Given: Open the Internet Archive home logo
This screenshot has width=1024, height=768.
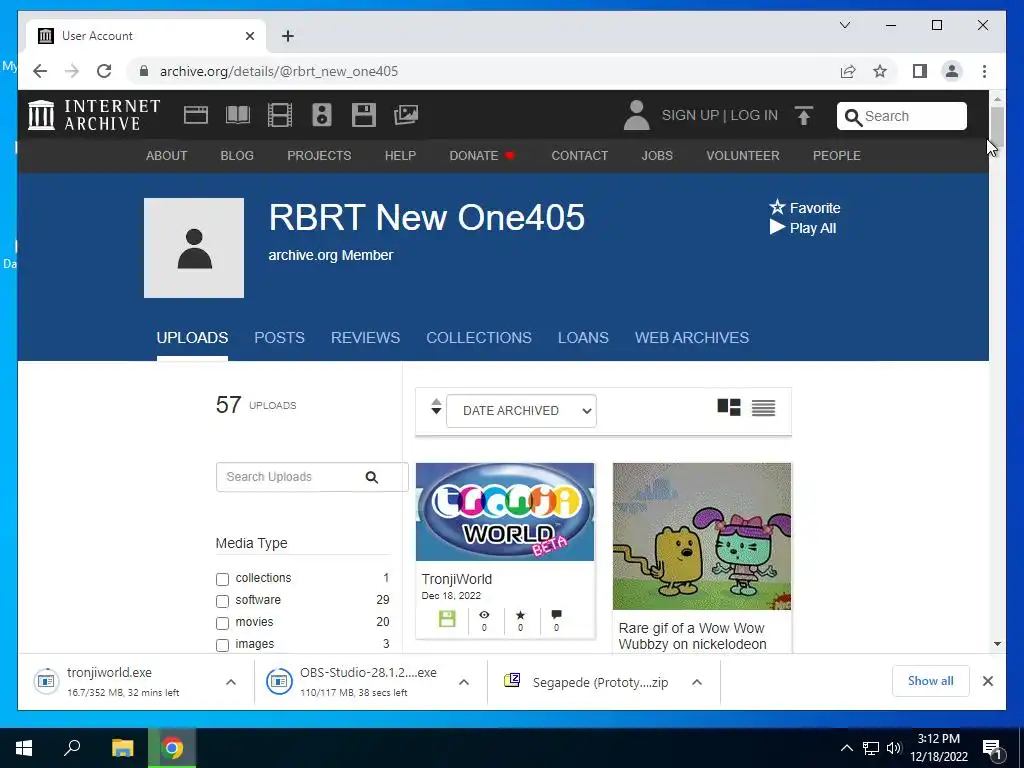Looking at the screenshot, I should [94, 115].
